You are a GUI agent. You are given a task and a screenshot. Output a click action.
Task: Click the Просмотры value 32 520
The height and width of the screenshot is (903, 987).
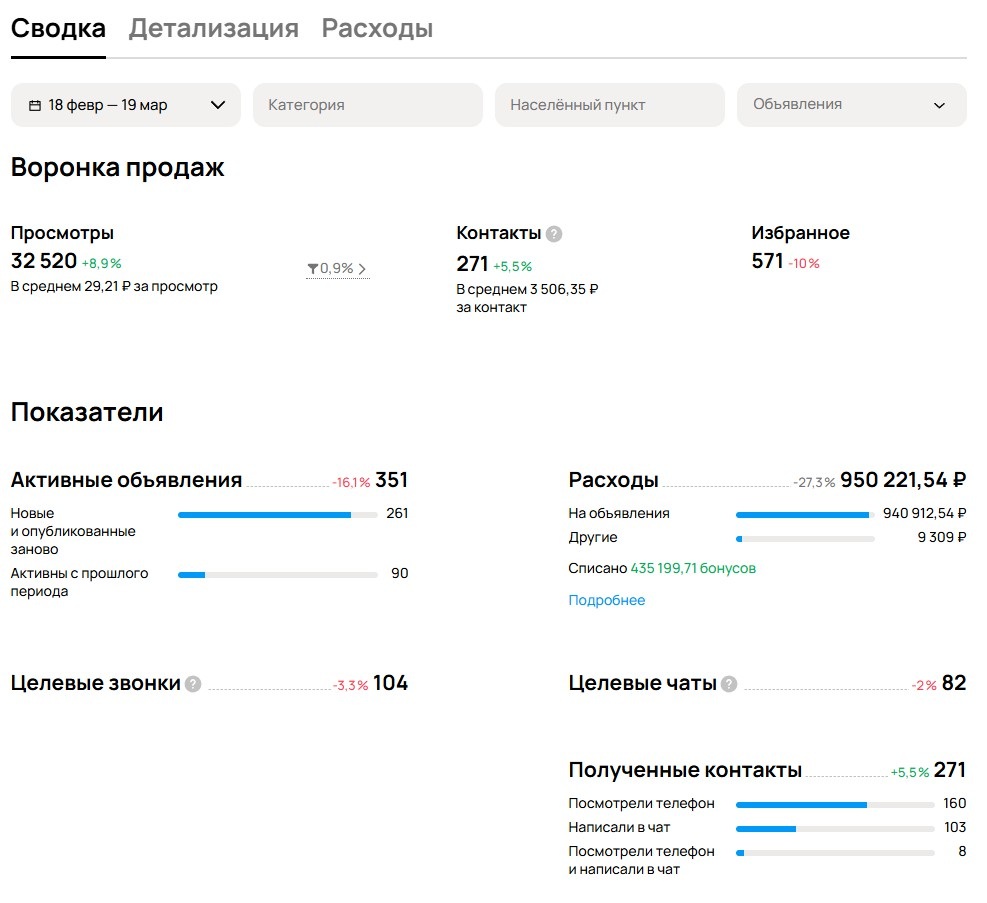tap(43, 261)
